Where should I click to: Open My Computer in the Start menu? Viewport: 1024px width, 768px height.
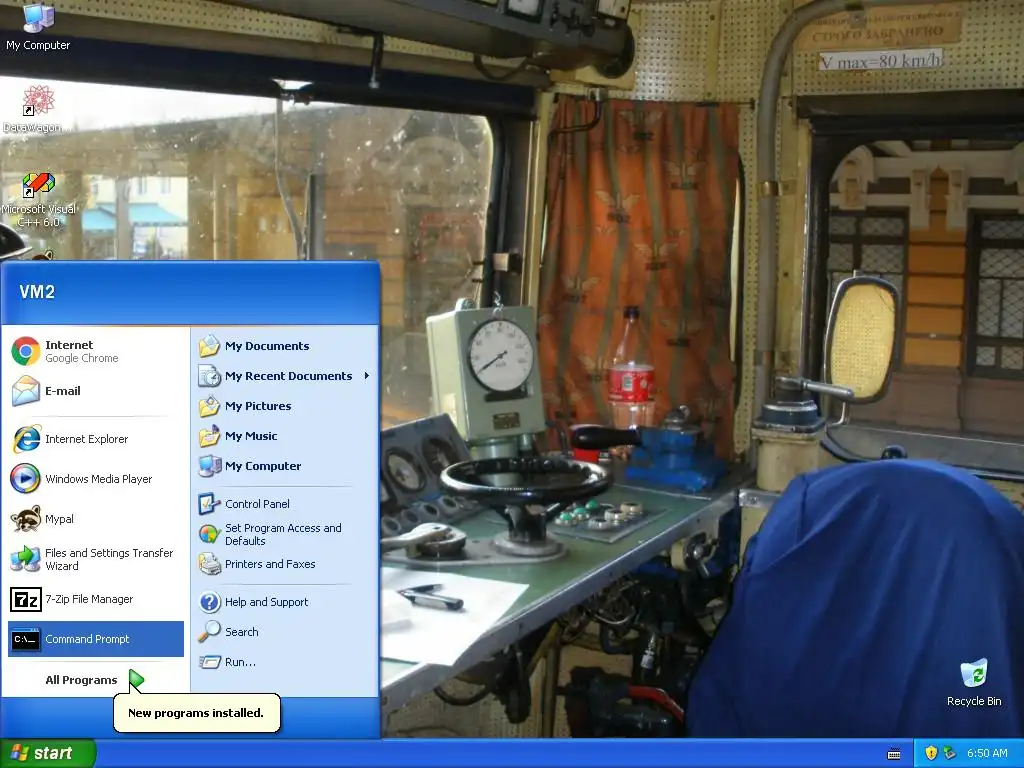tap(285, 466)
